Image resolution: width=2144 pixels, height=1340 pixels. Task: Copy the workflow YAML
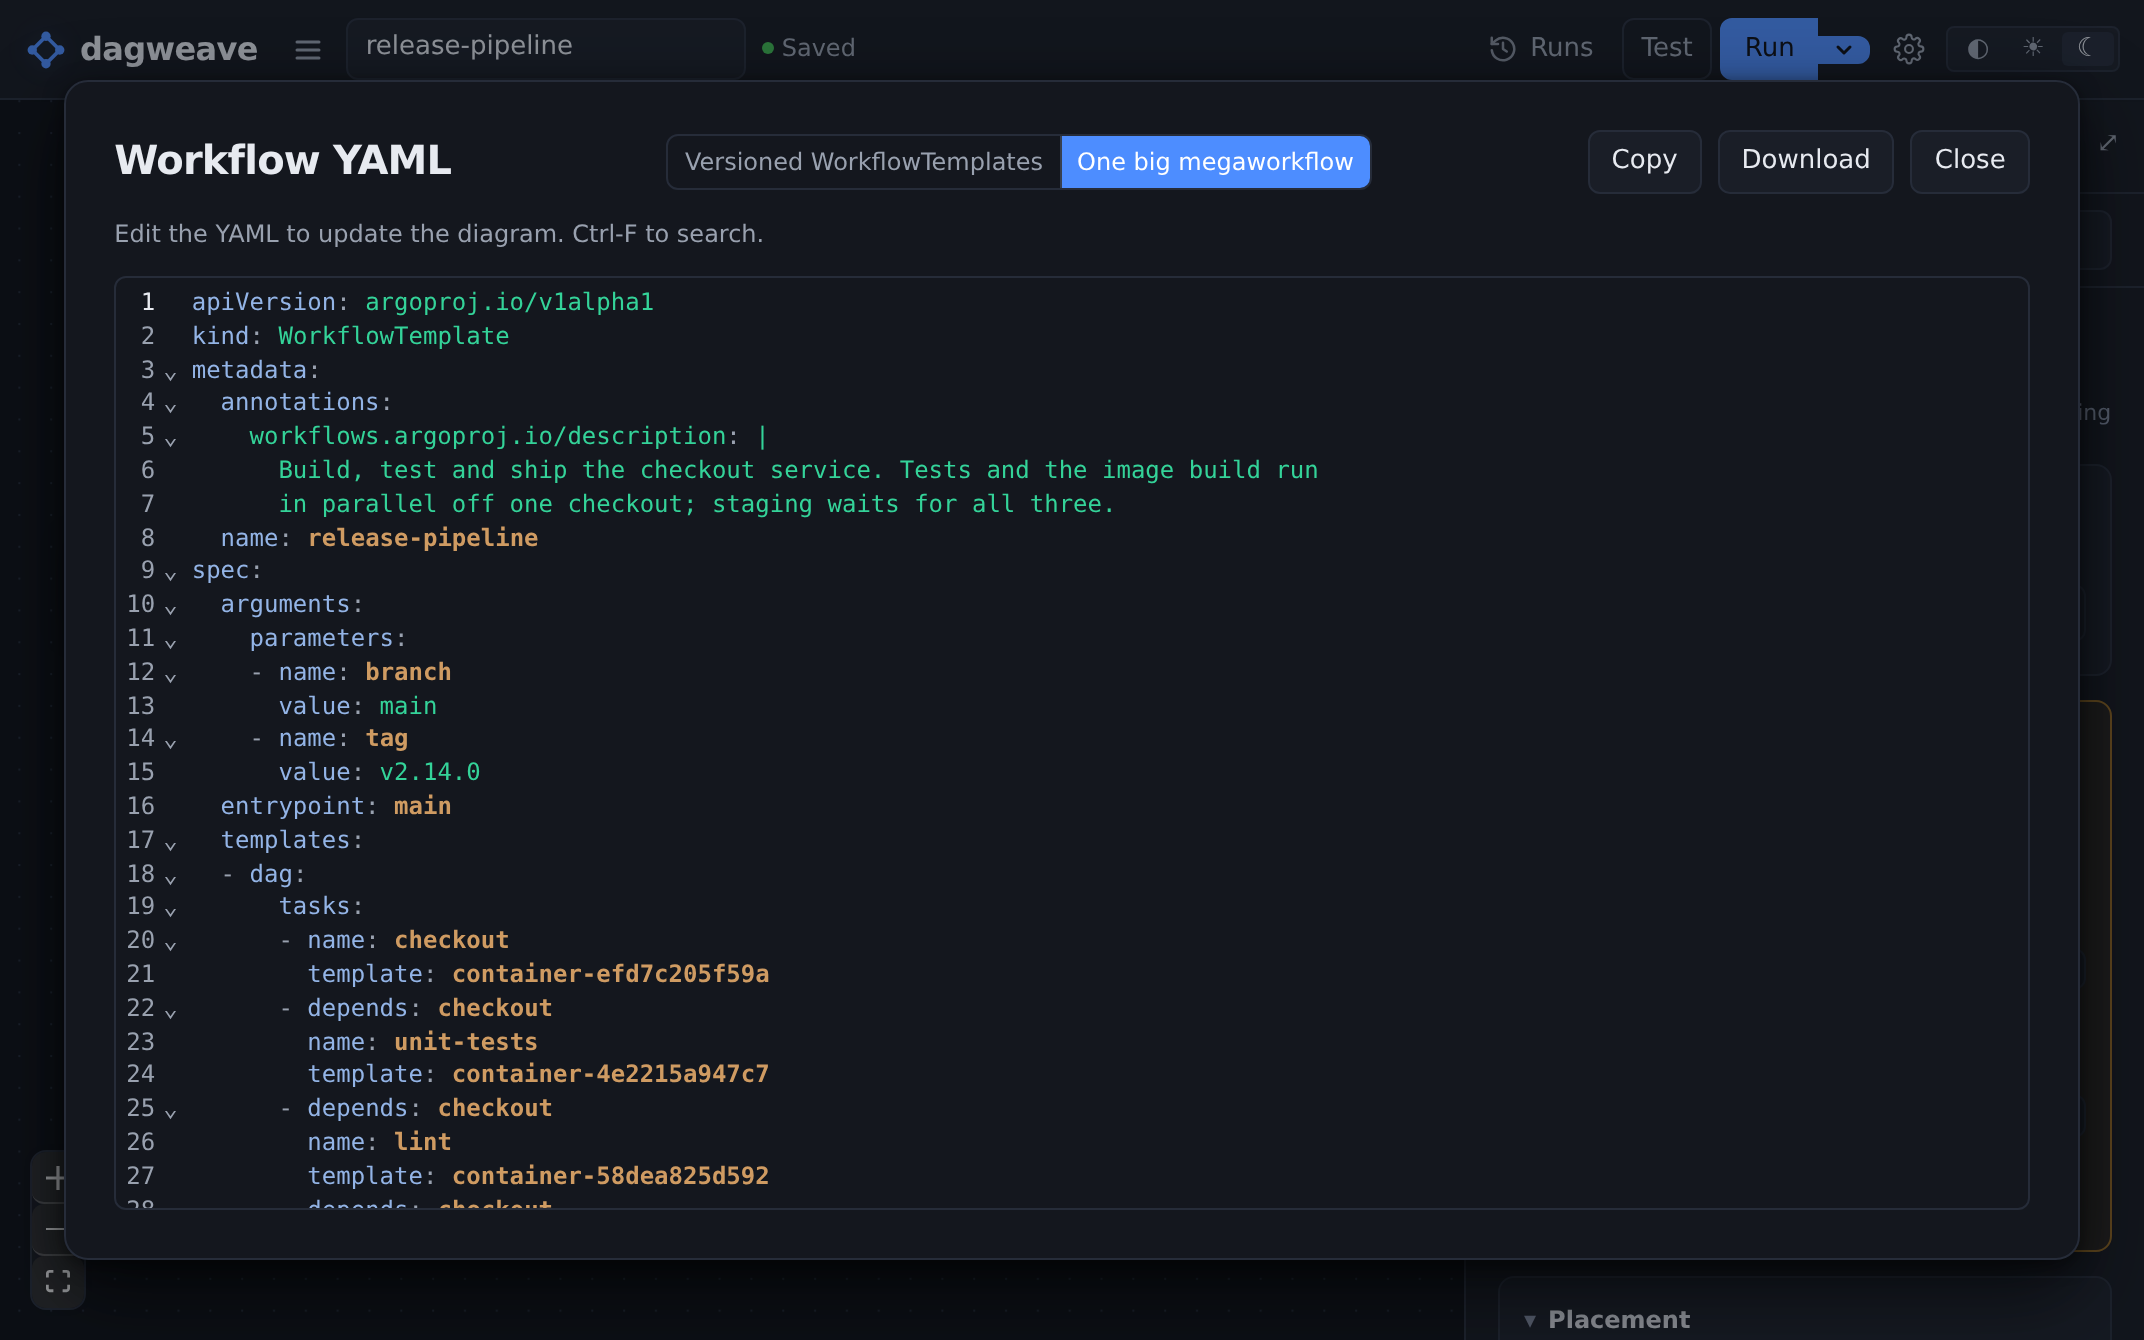tap(1644, 161)
